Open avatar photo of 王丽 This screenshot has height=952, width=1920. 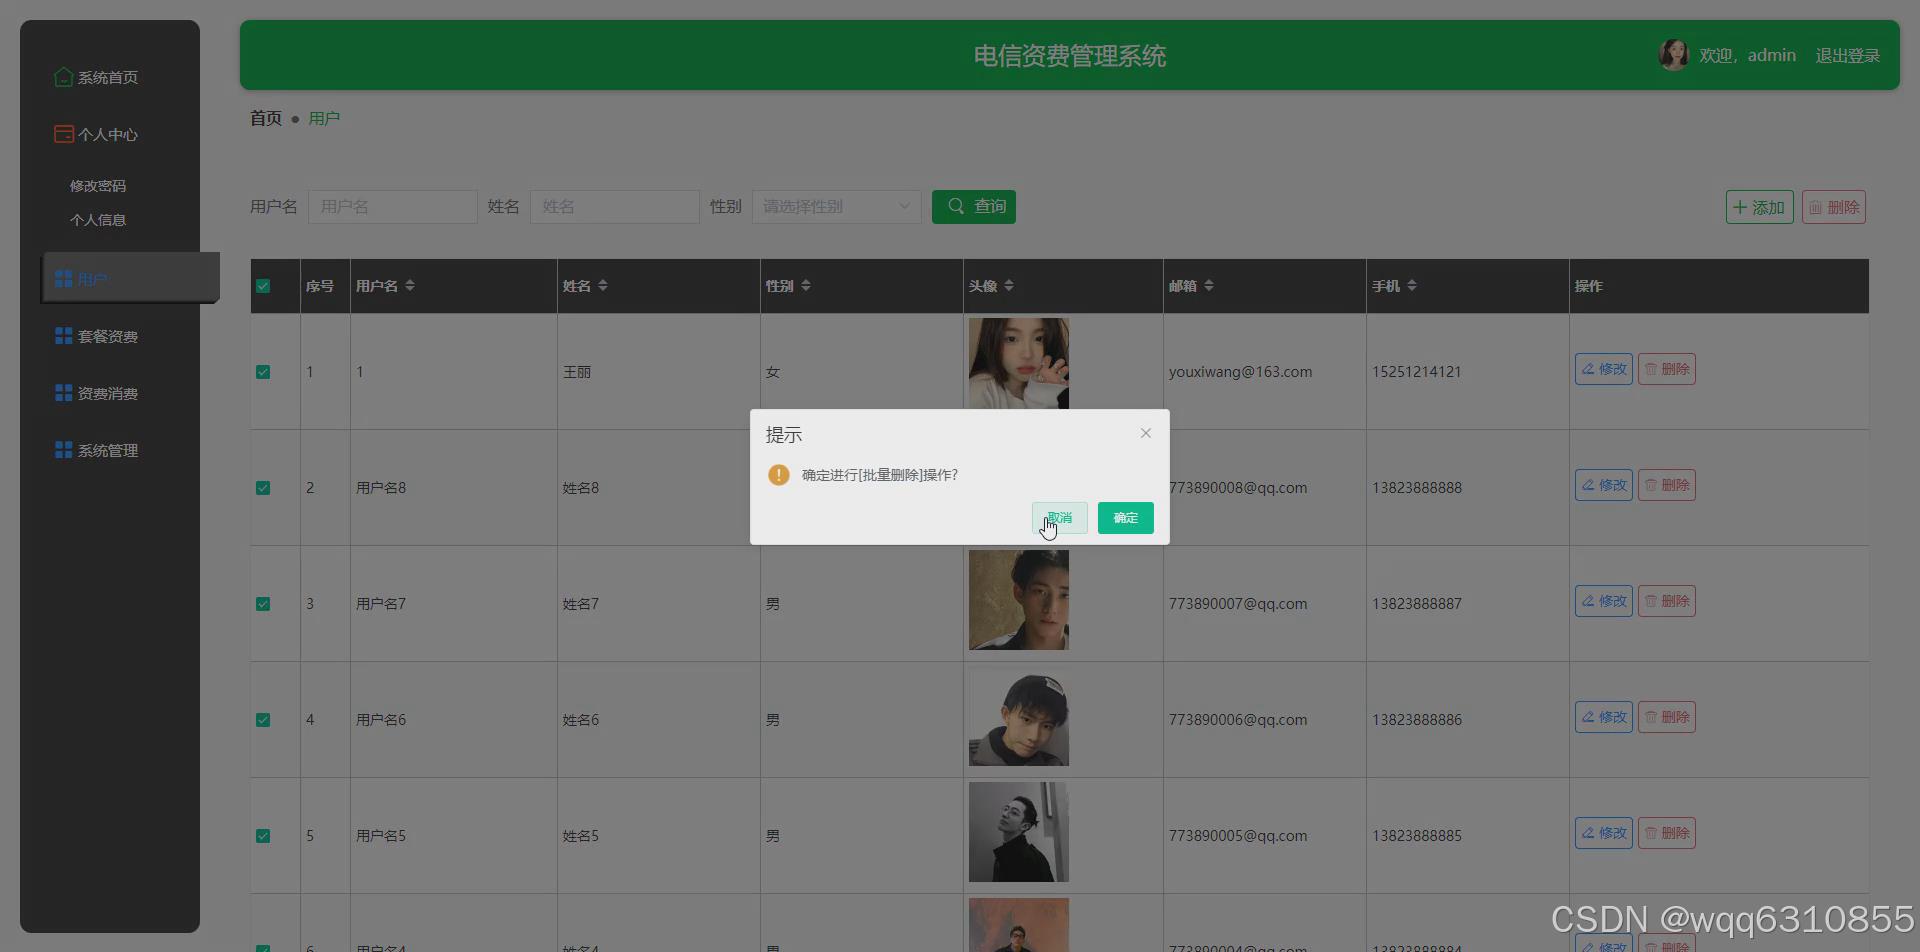[x=1019, y=364]
